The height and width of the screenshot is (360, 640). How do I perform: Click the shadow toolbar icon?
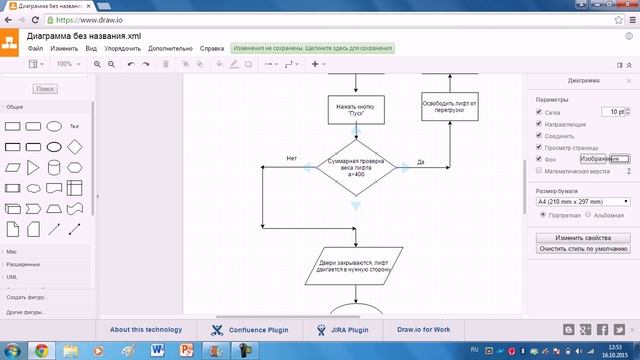[248, 64]
